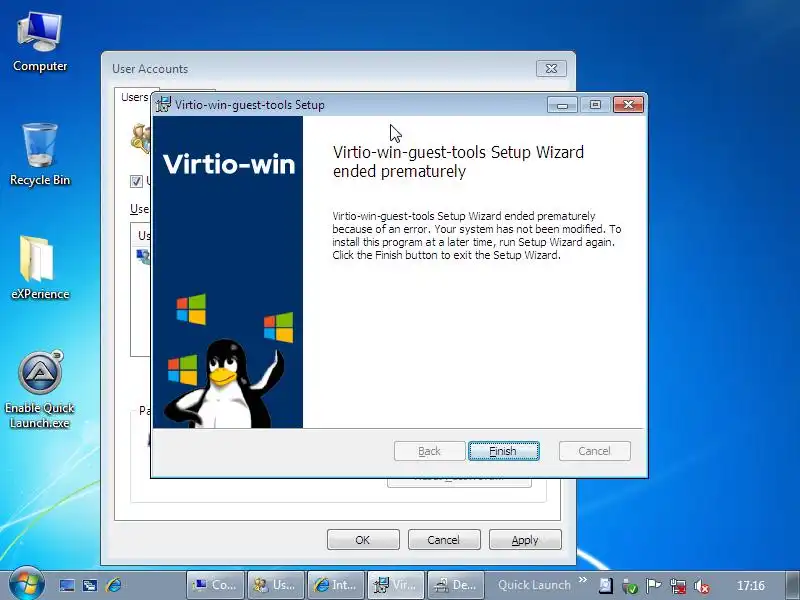The width and height of the screenshot is (800, 600).
Task: Click the Finish button in the setup wizard
Action: click(504, 451)
